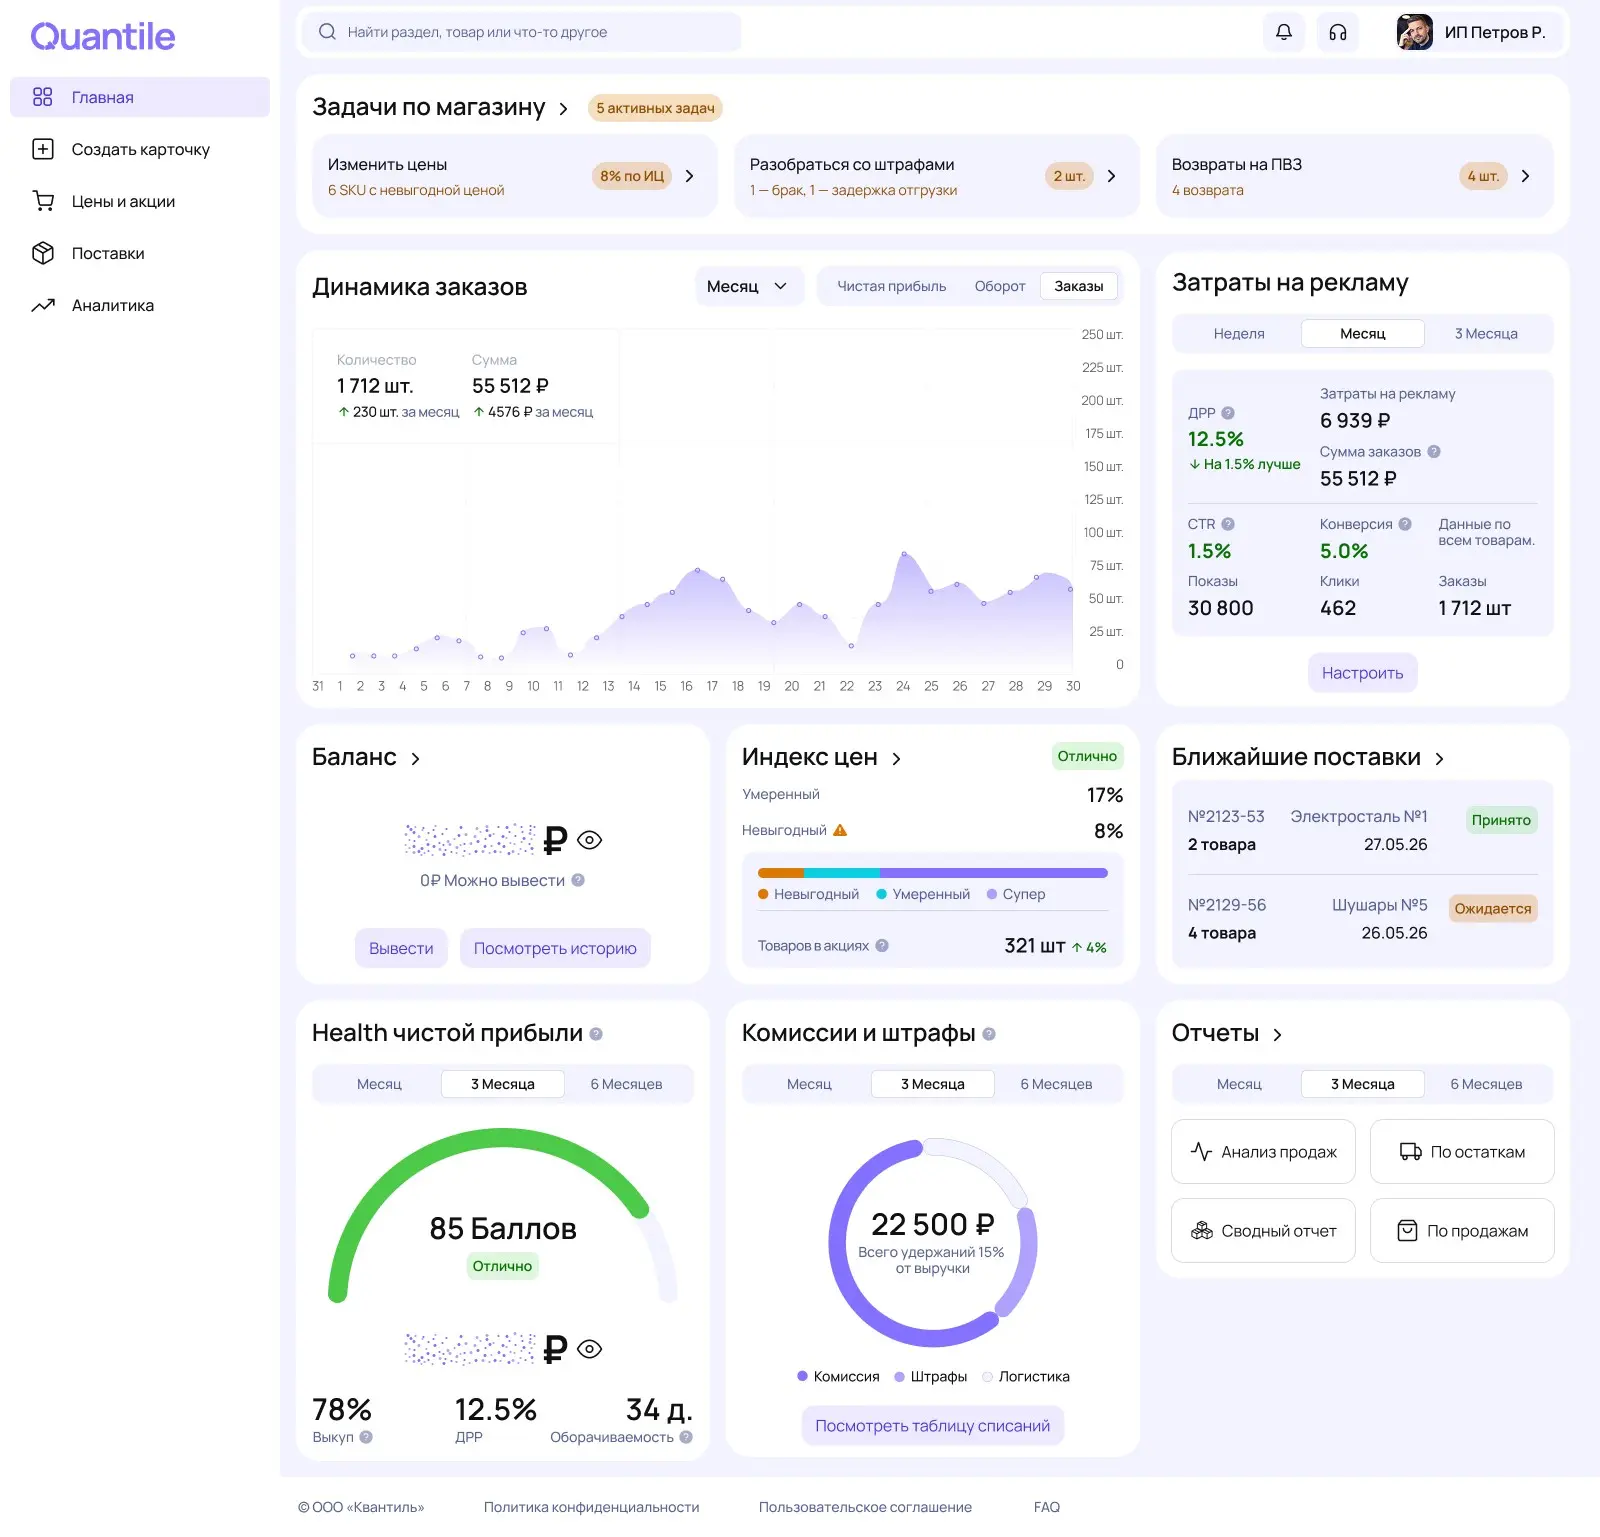
Task: Click the help icon near Комиссии и штрафы title
Action: [989, 1034]
